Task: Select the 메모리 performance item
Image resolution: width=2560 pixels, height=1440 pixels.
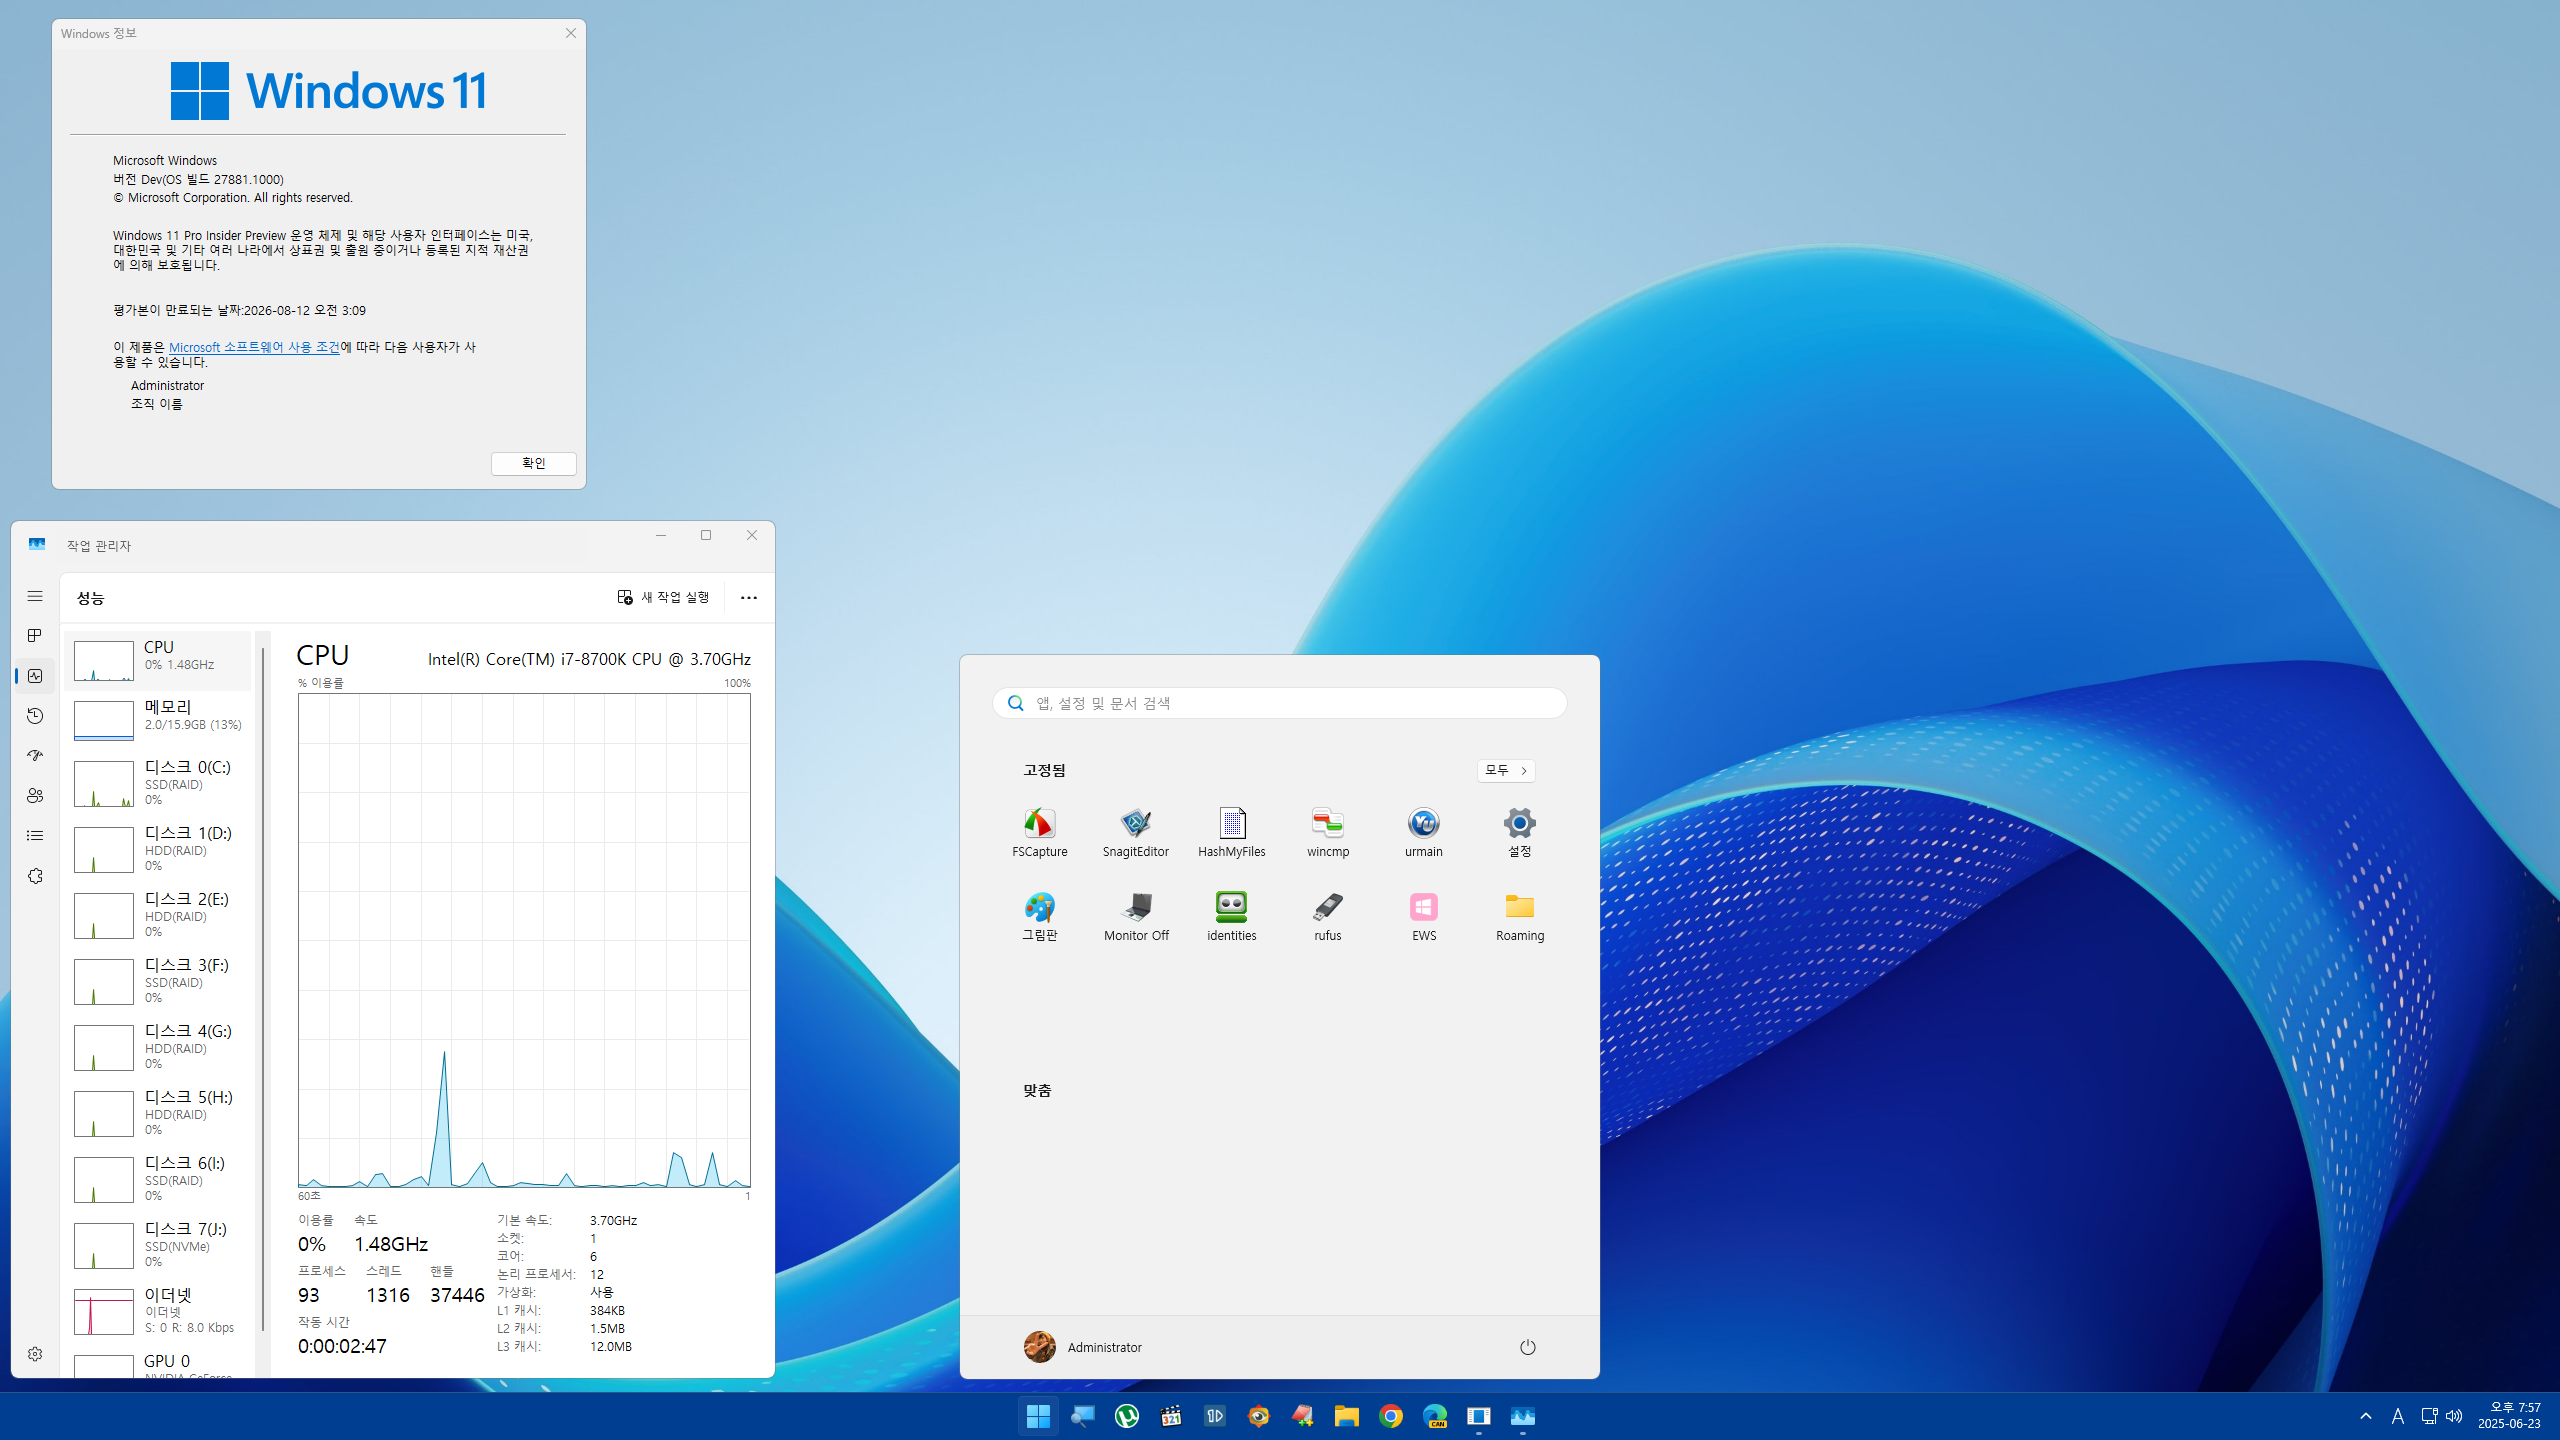Action: pyautogui.click(x=158, y=716)
